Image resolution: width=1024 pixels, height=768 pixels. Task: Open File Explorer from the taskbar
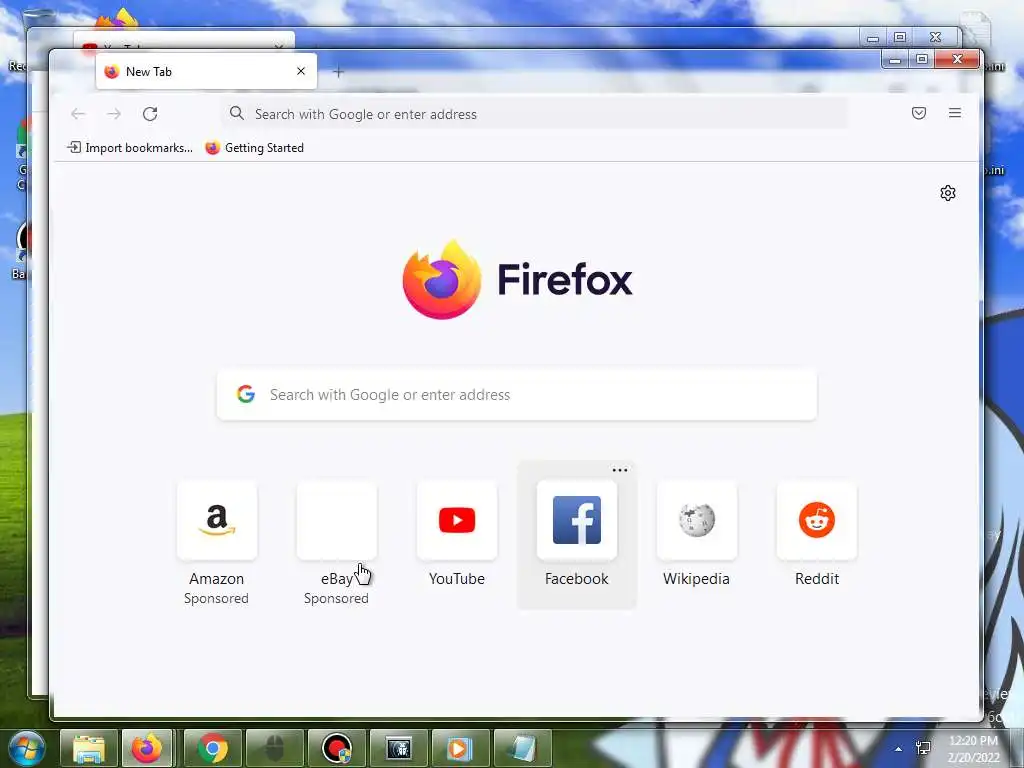tap(89, 748)
